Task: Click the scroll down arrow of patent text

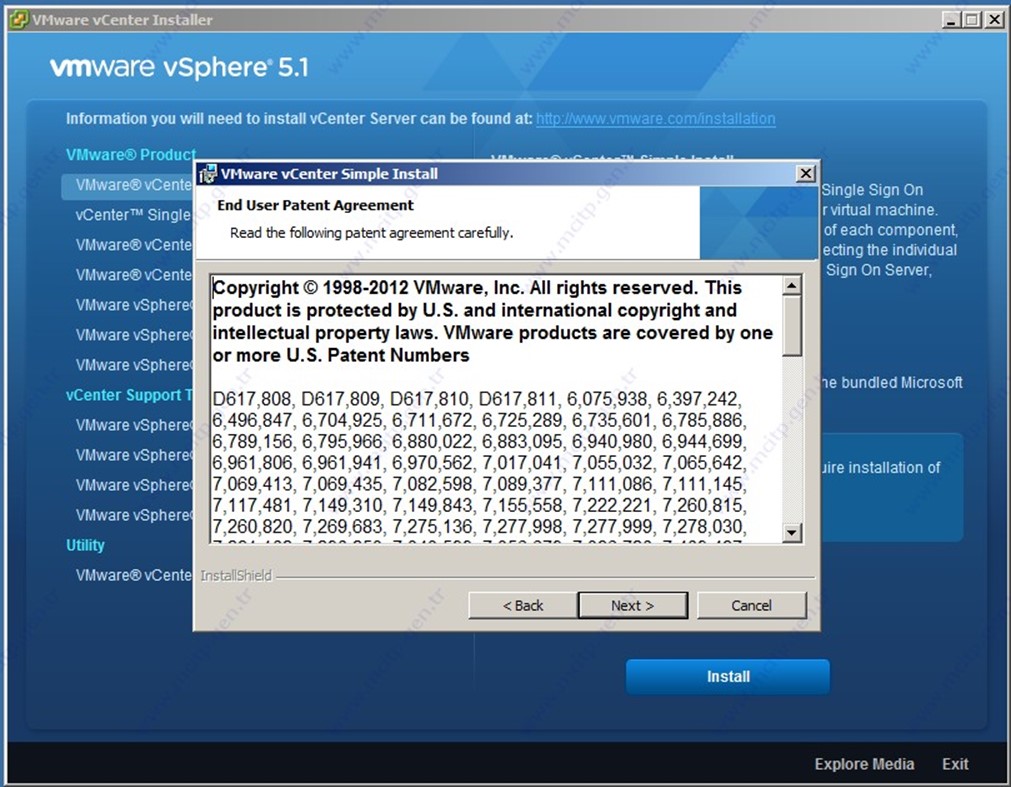Action: pyautogui.click(x=792, y=532)
